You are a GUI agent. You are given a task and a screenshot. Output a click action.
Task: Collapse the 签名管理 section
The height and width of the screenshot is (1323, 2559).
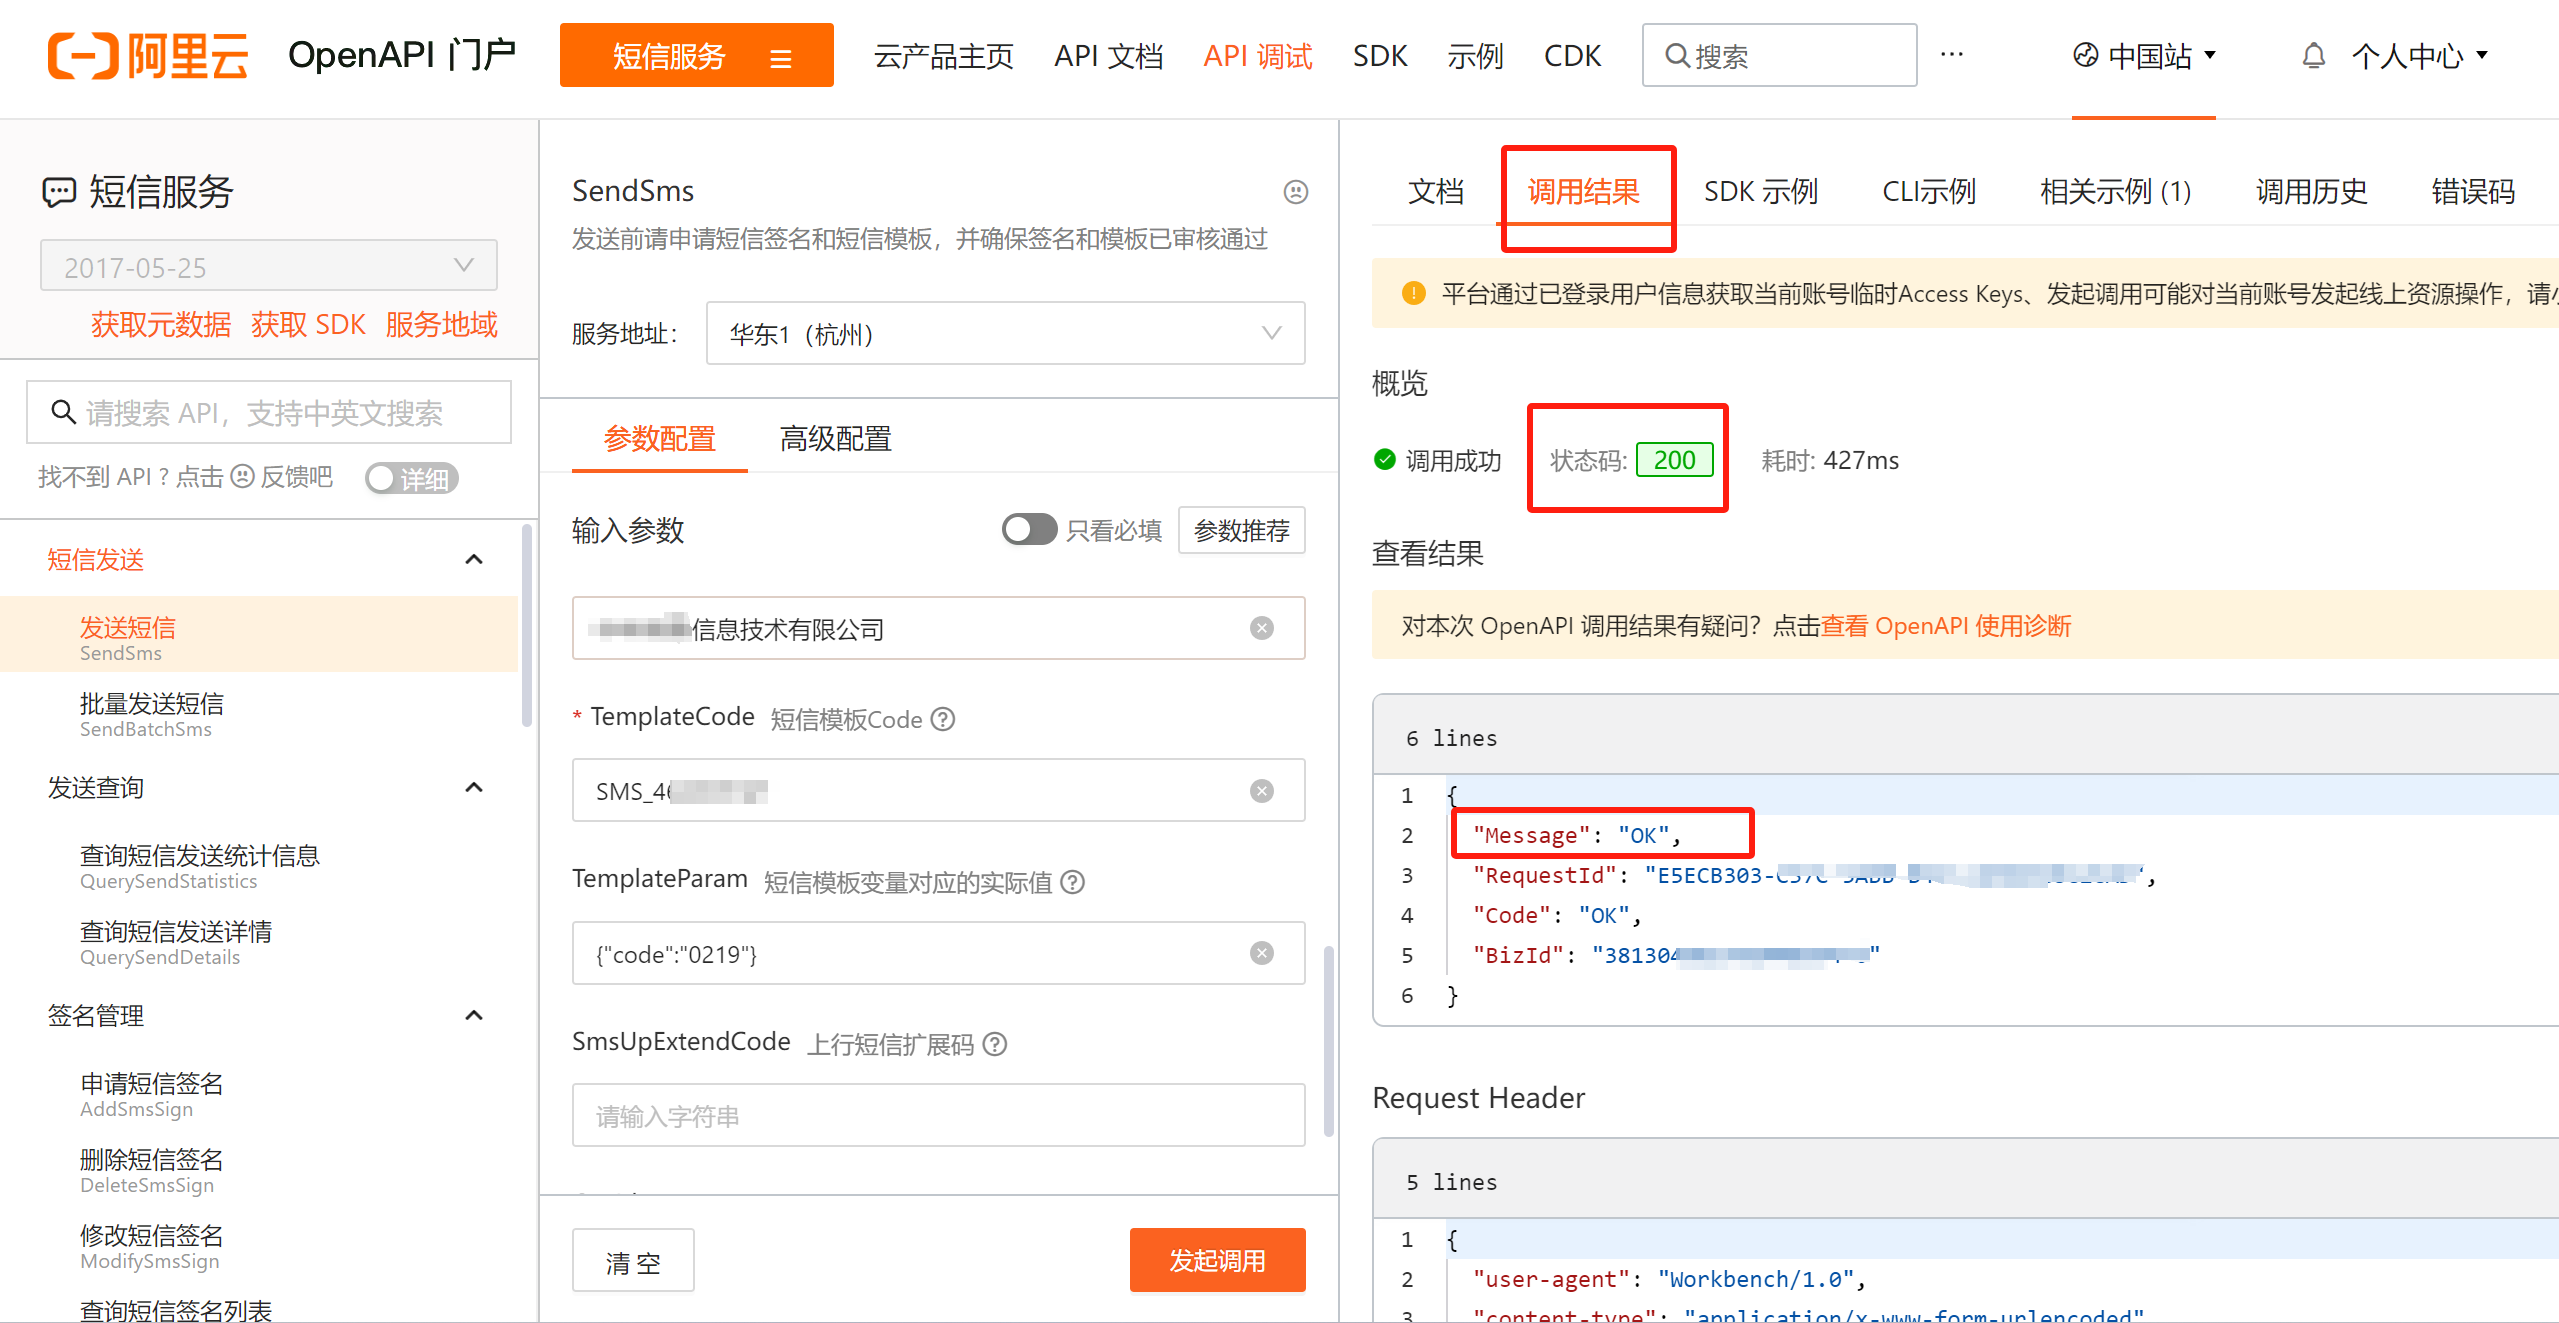pyautogui.click(x=475, y=1015)
